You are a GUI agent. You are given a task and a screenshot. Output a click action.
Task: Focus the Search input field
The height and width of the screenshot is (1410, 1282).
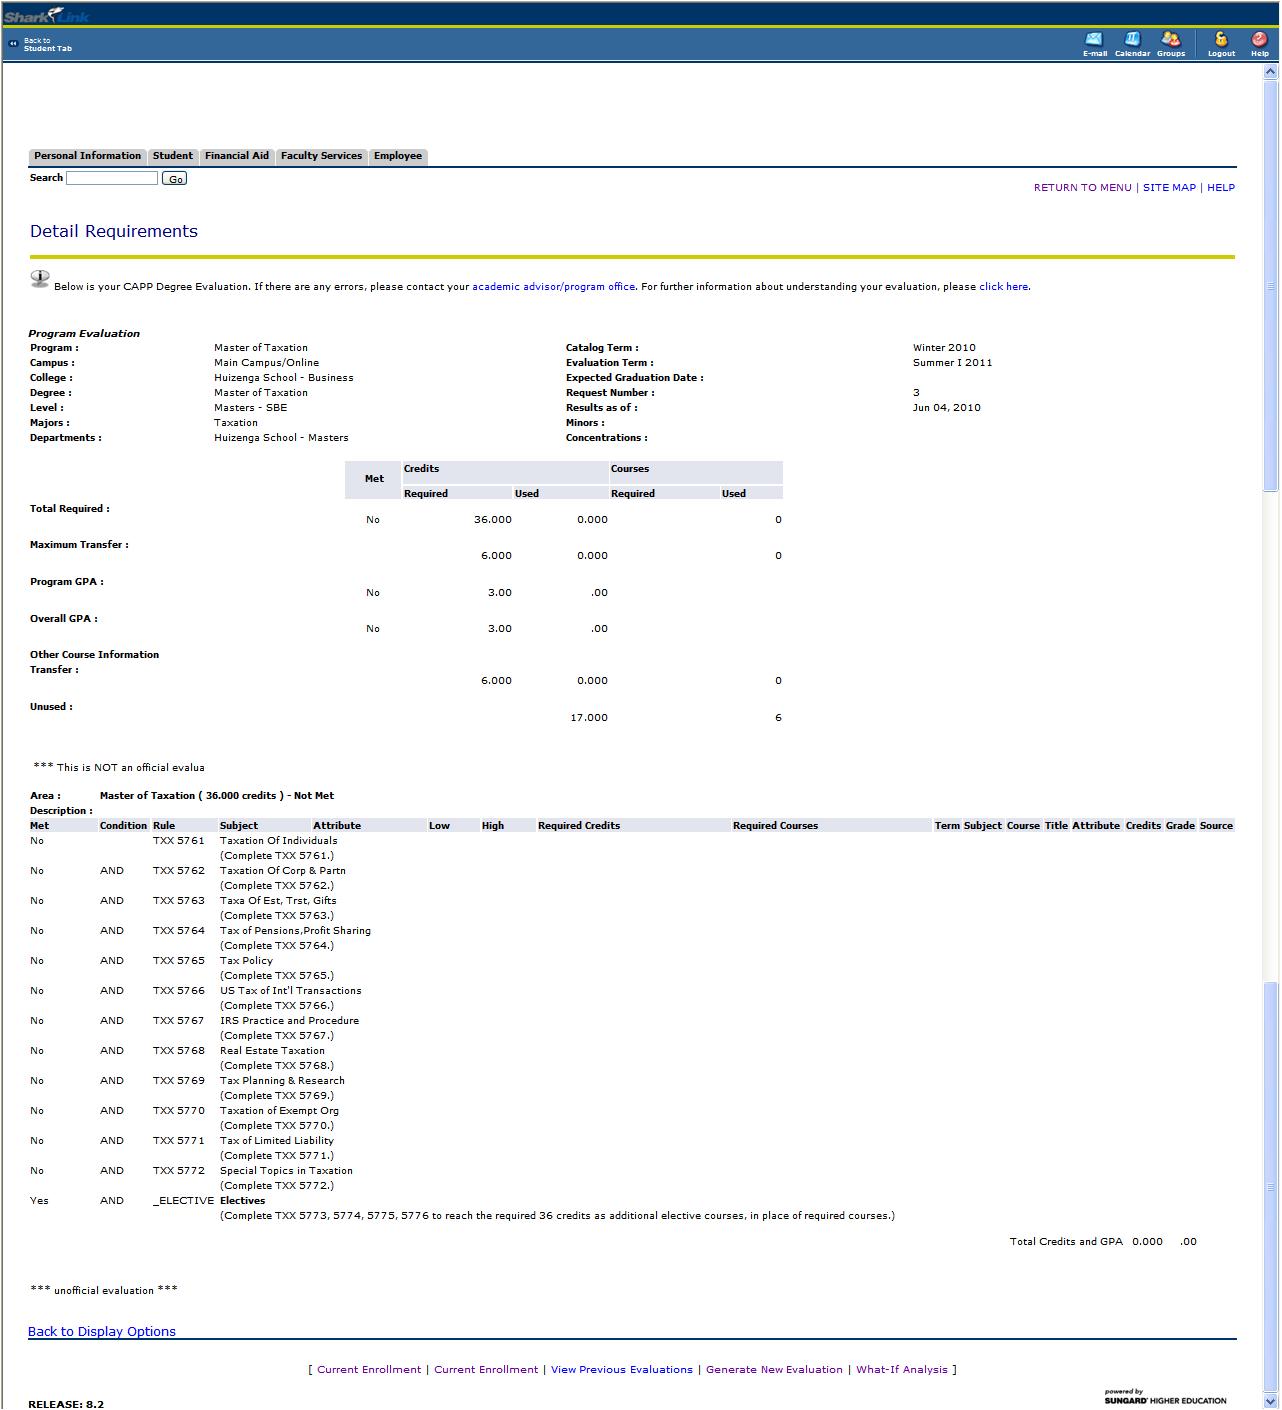coord(112,178)
